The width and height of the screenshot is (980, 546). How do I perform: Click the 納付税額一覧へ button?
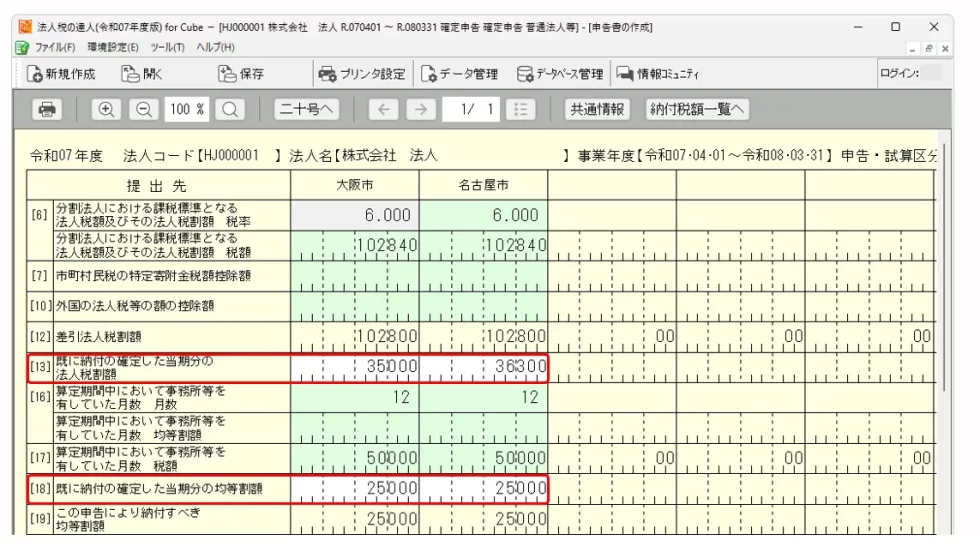698,109
